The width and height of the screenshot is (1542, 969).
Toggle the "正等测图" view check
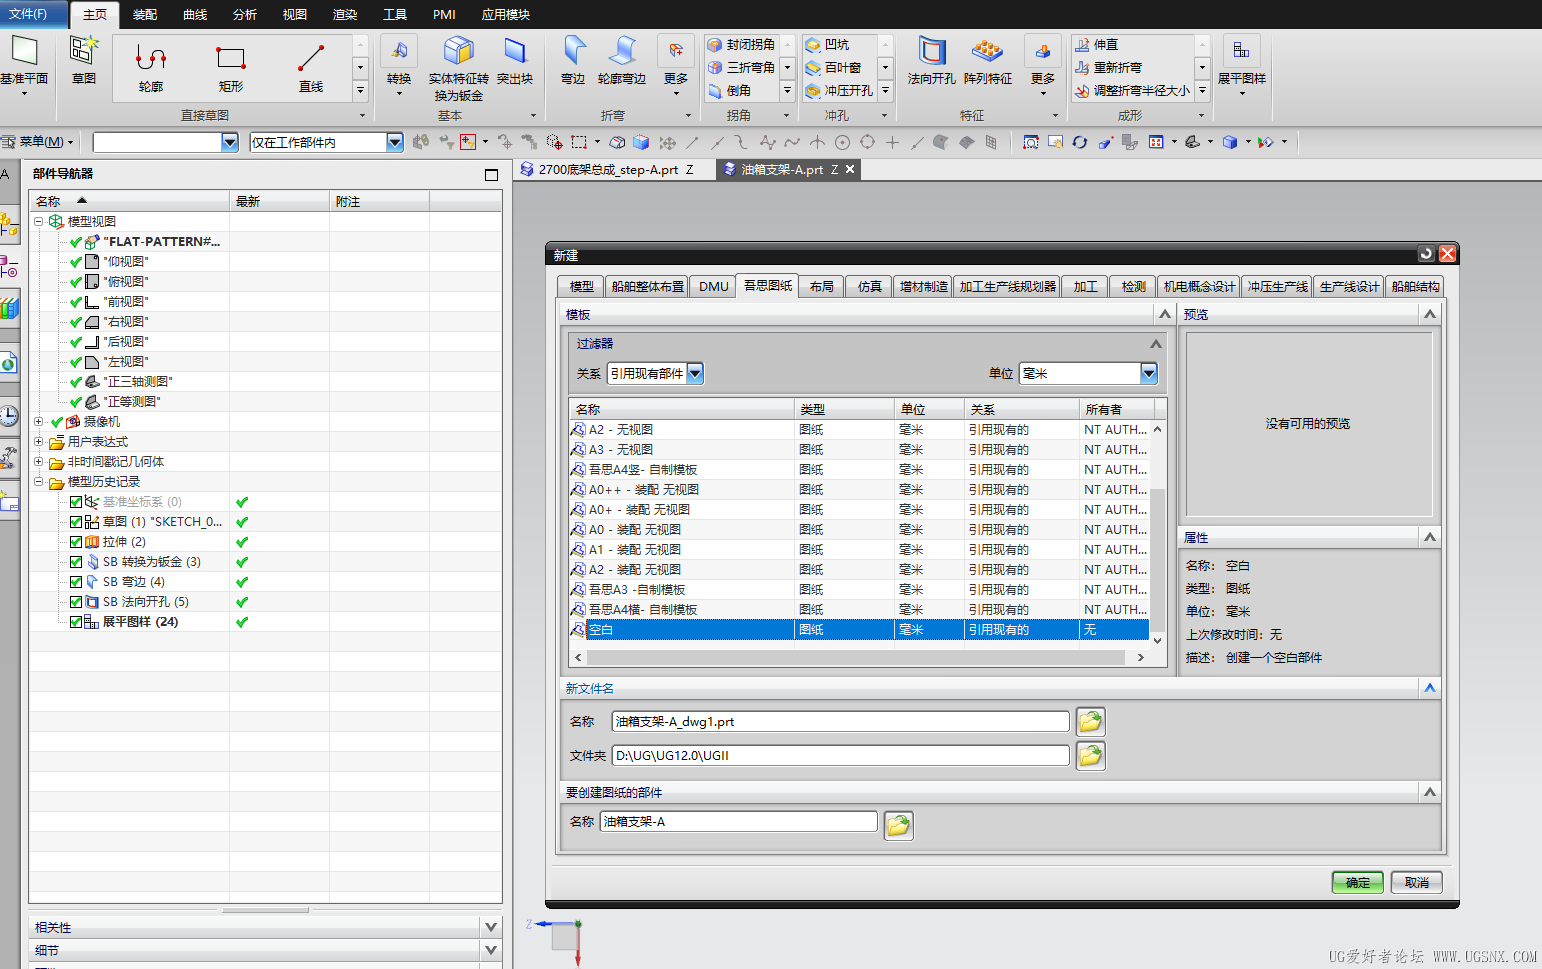76,402
